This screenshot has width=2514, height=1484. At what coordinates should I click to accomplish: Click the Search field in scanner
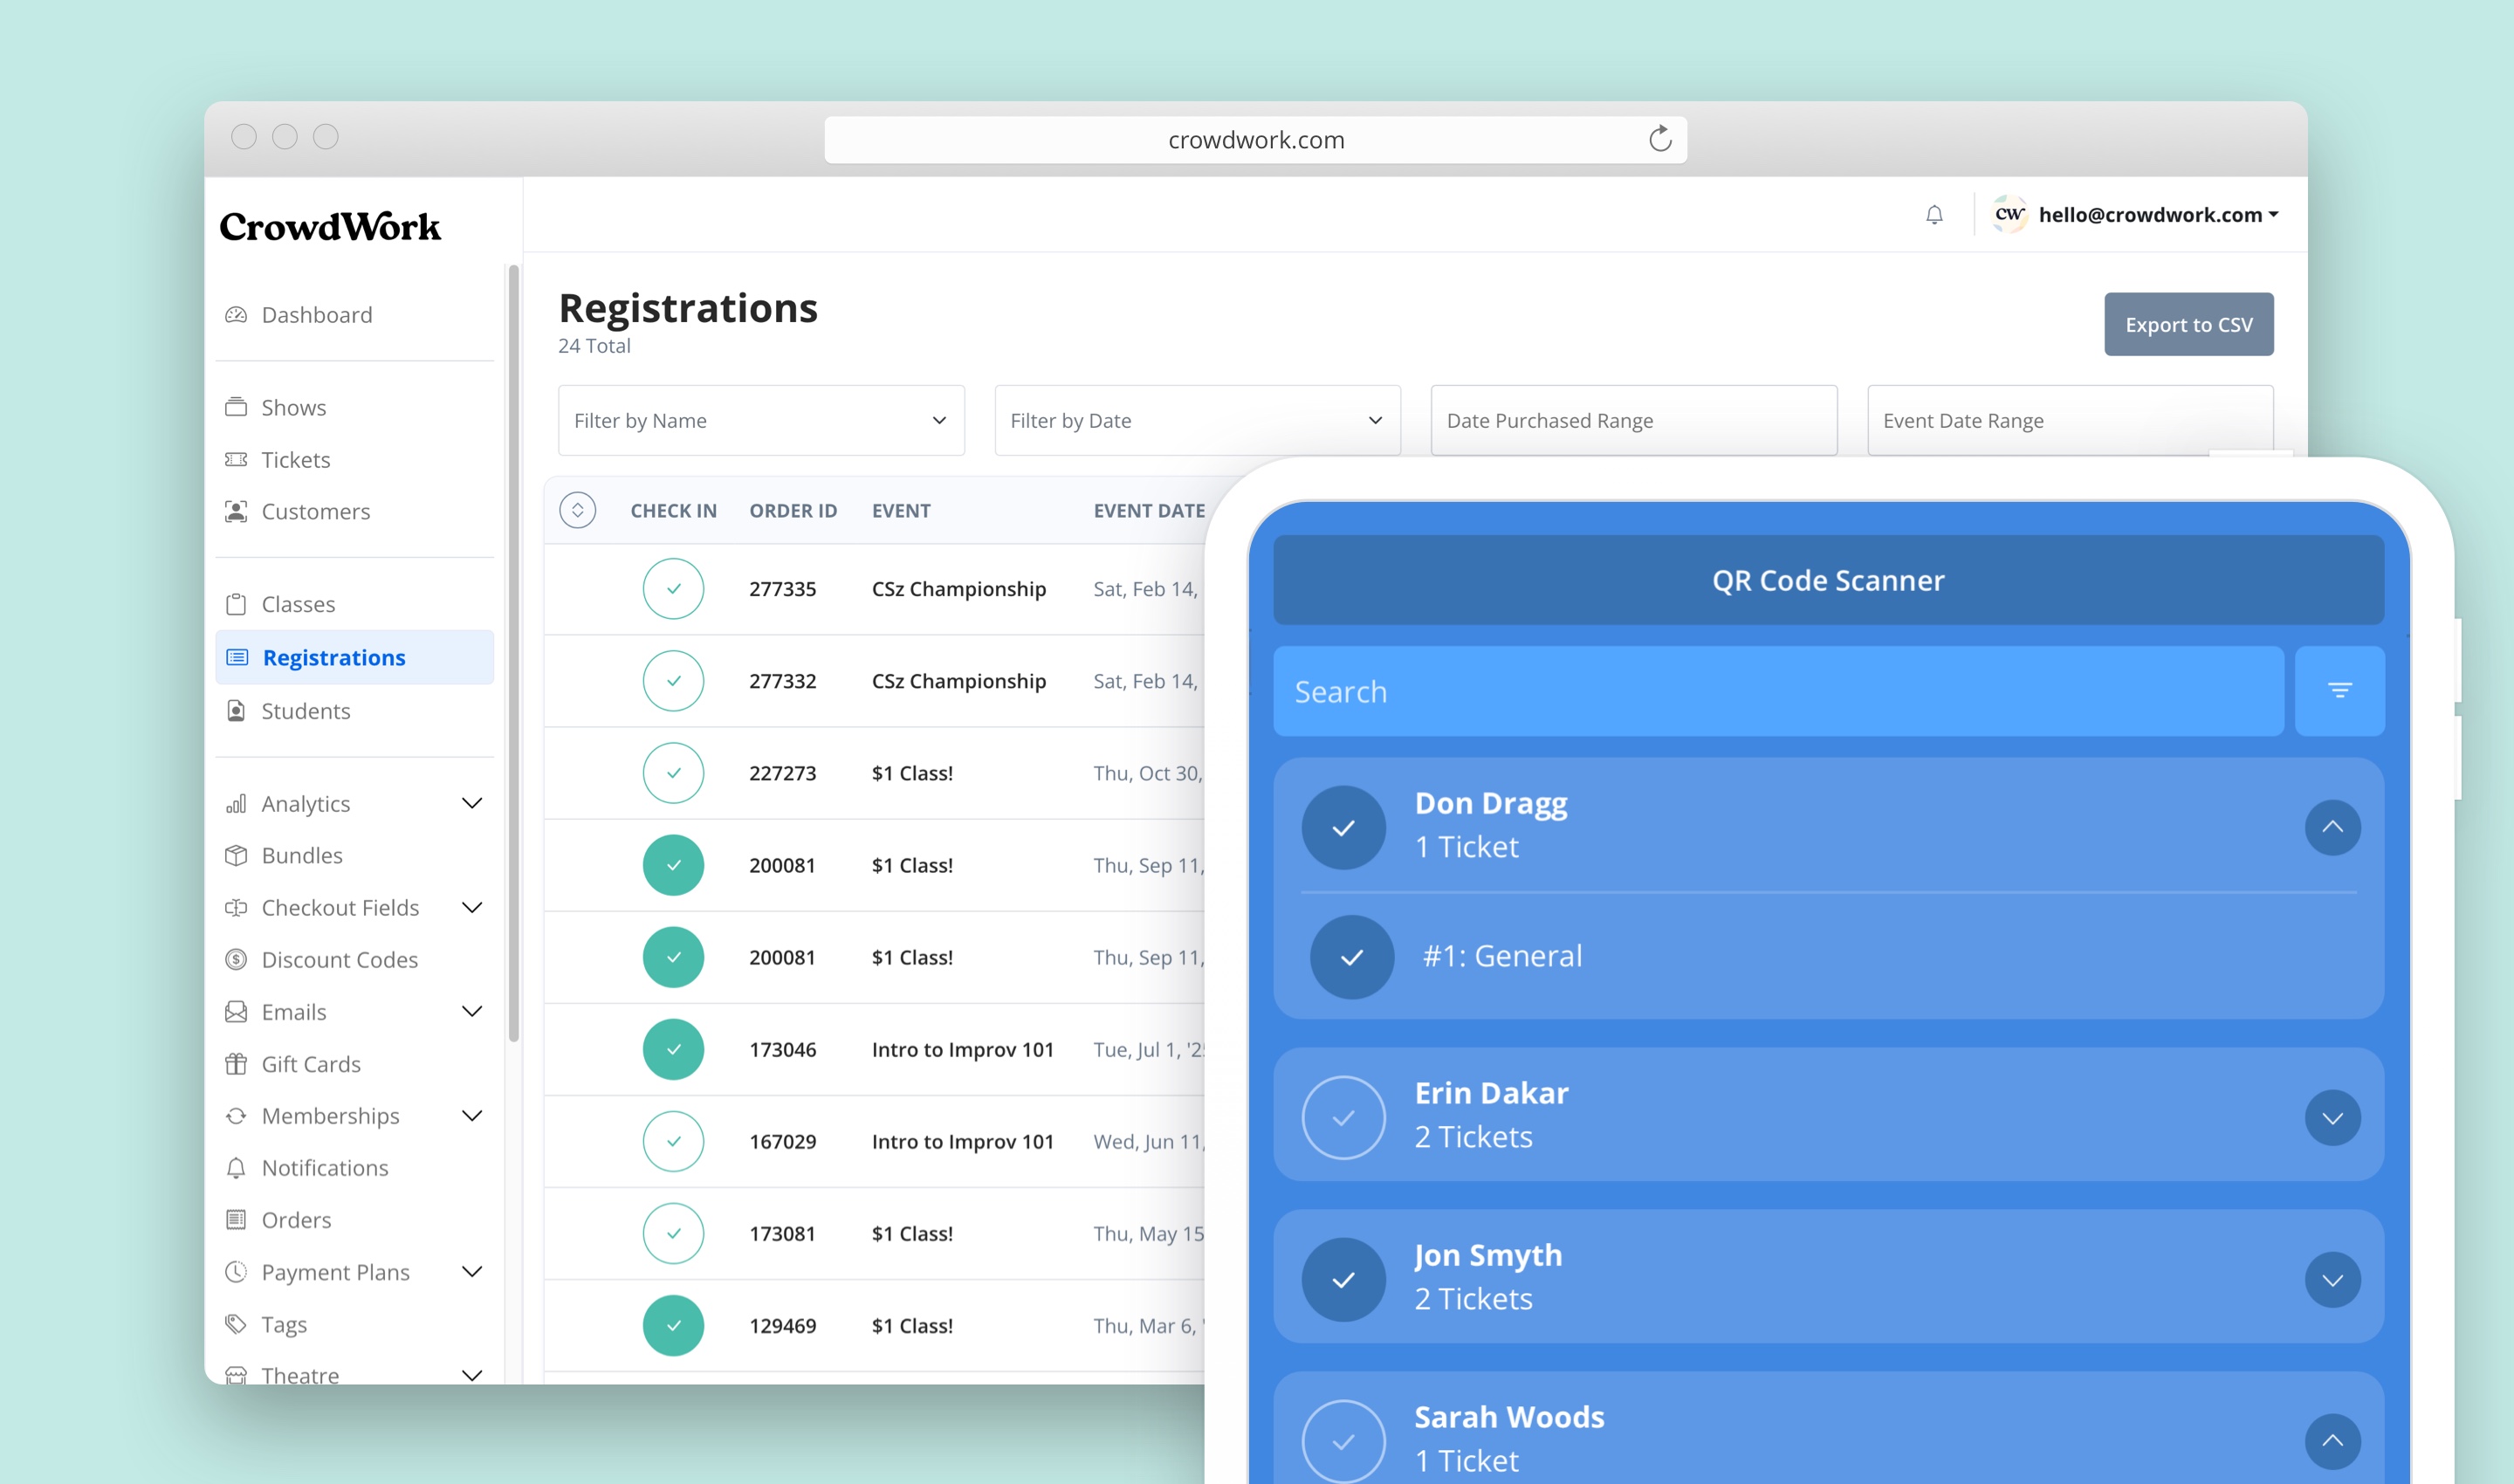pyautogui.click(x=1778, y=691)
